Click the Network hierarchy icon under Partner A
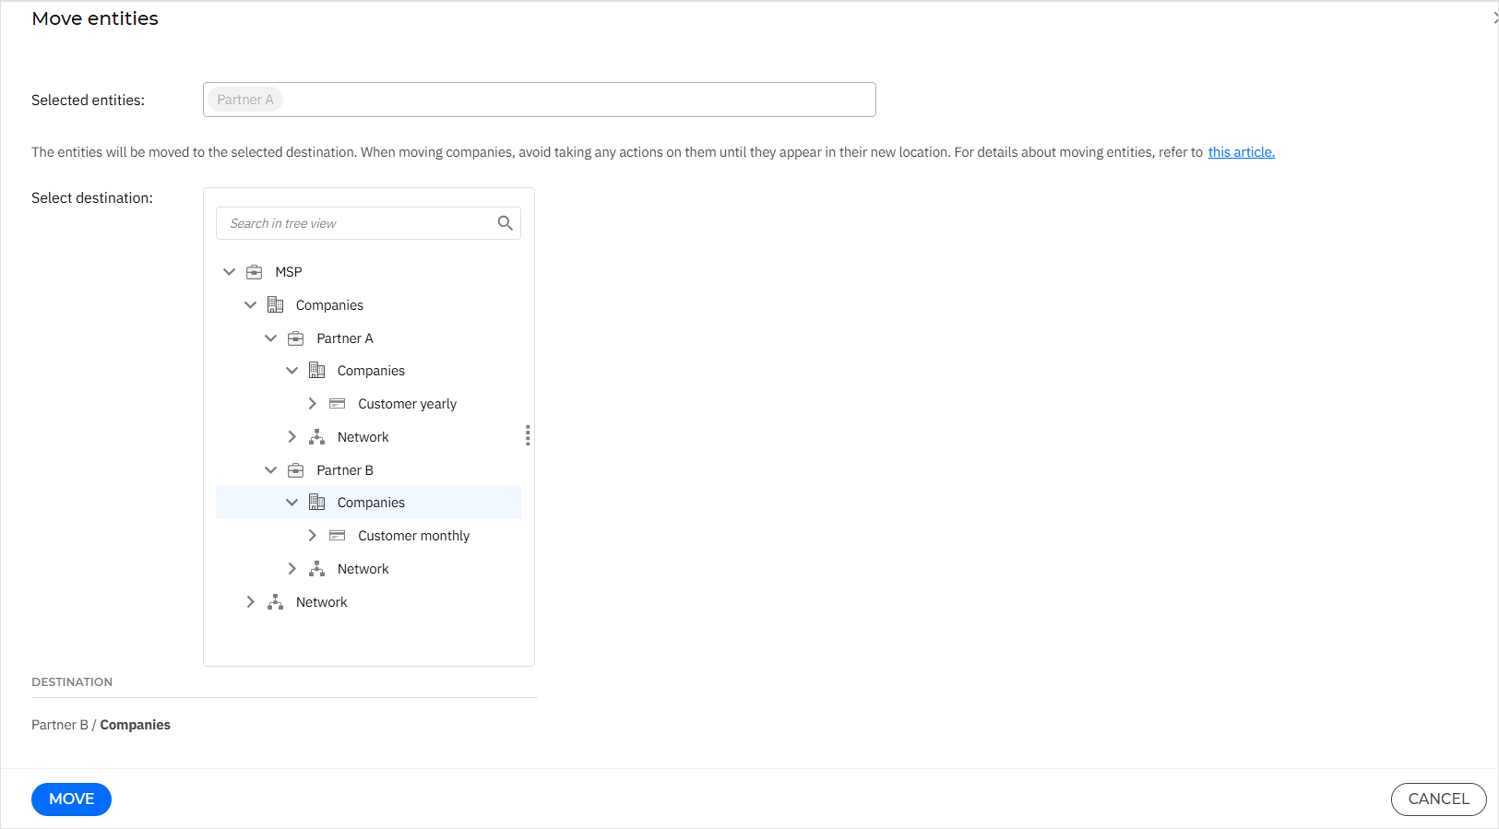 click(317, 436)
